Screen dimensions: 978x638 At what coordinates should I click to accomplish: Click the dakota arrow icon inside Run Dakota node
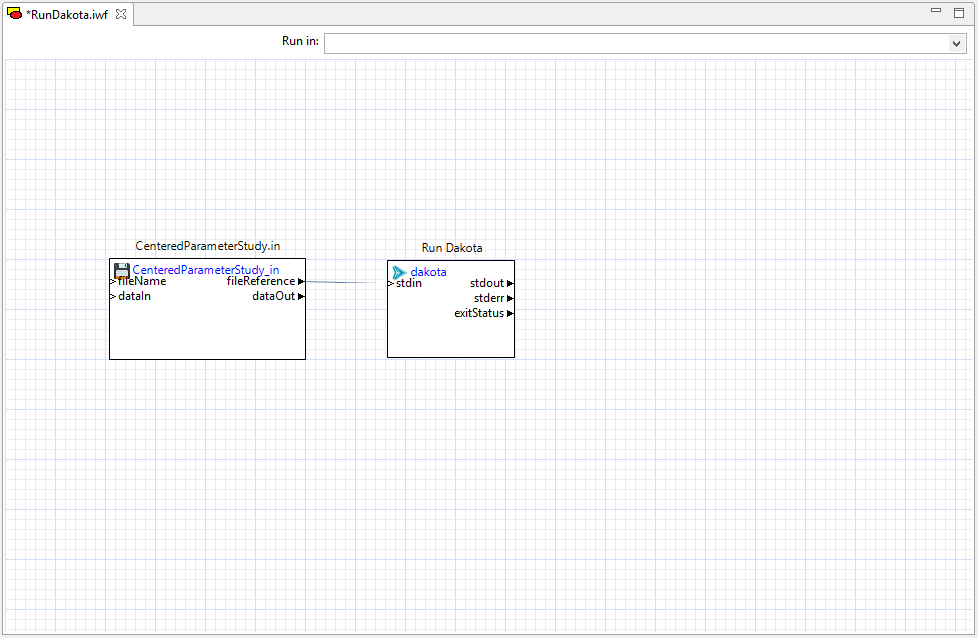click(399, 271)
